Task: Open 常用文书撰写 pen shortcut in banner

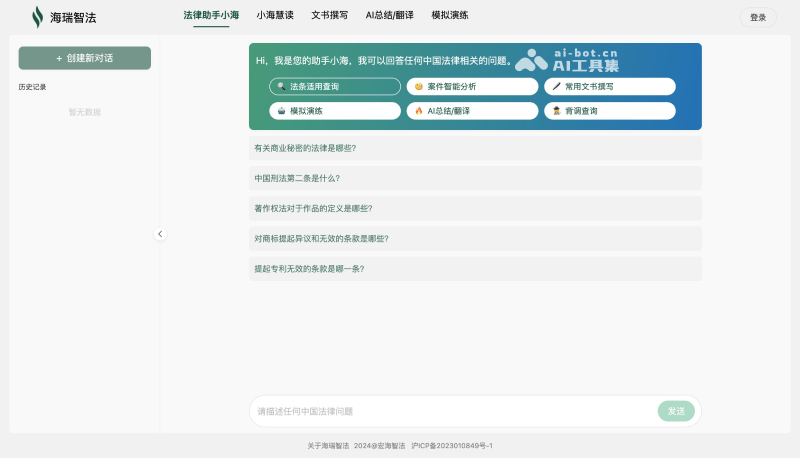Action: [x=609, y=87]
